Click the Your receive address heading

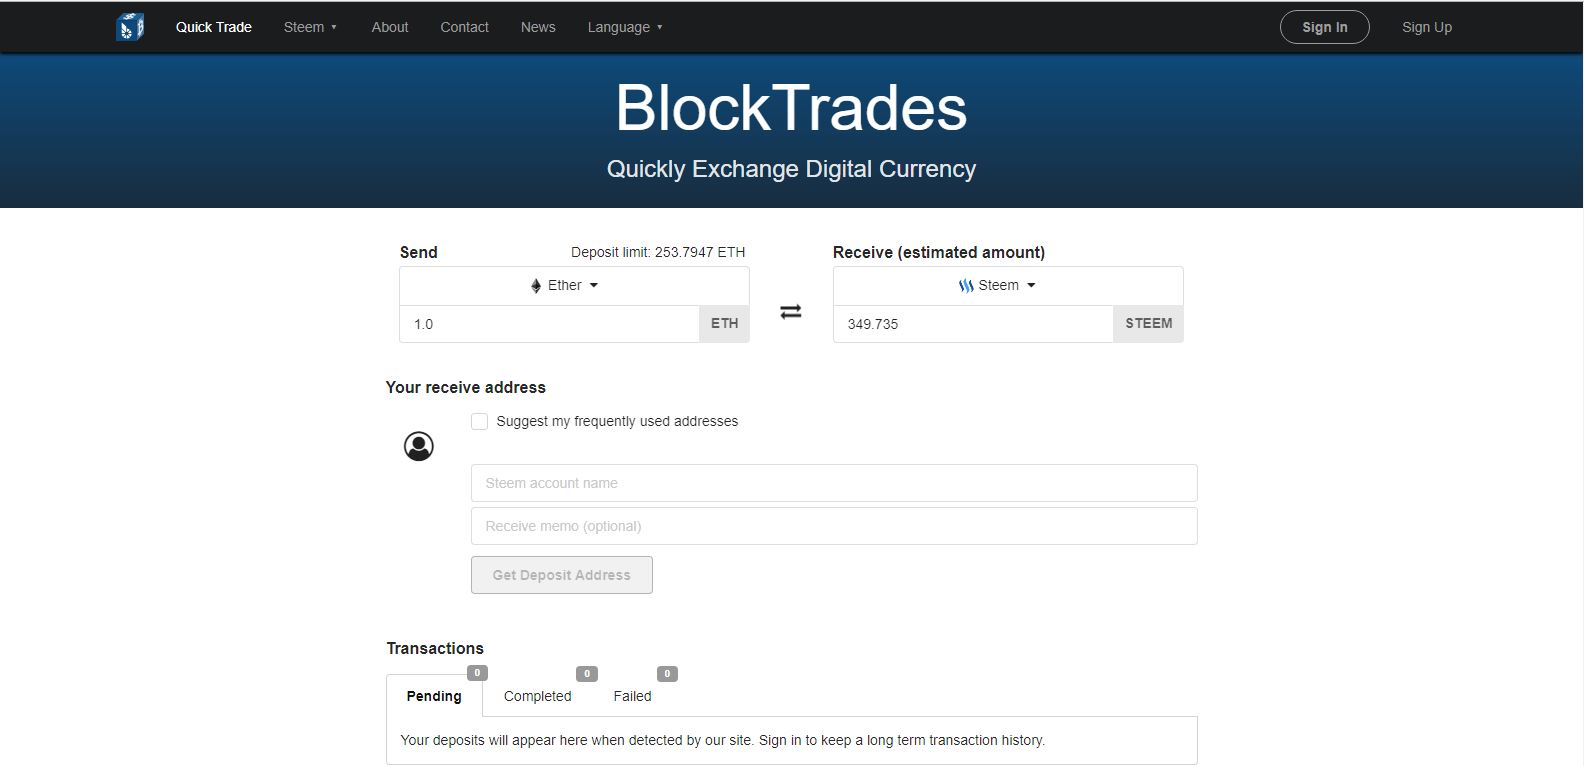pyautogui.click(x=466, y=387)
